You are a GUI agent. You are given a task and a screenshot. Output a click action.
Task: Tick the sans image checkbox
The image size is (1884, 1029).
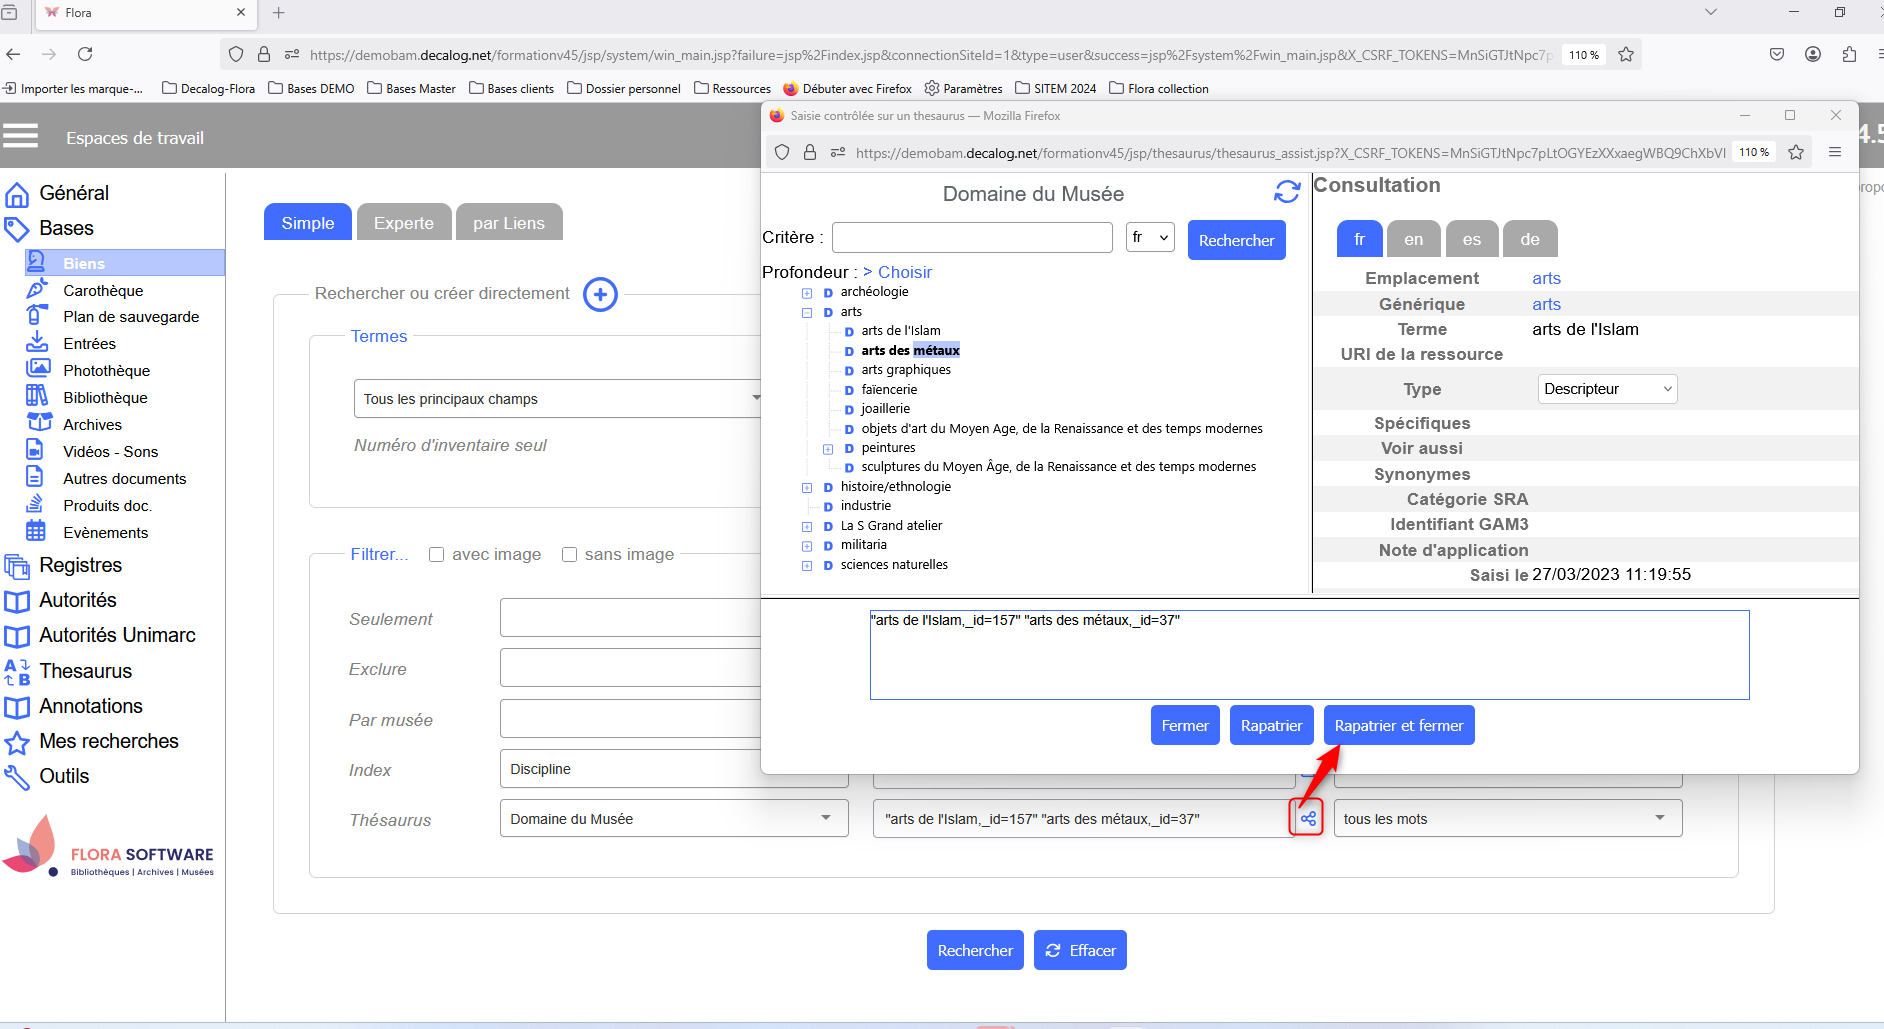point(569,555)
